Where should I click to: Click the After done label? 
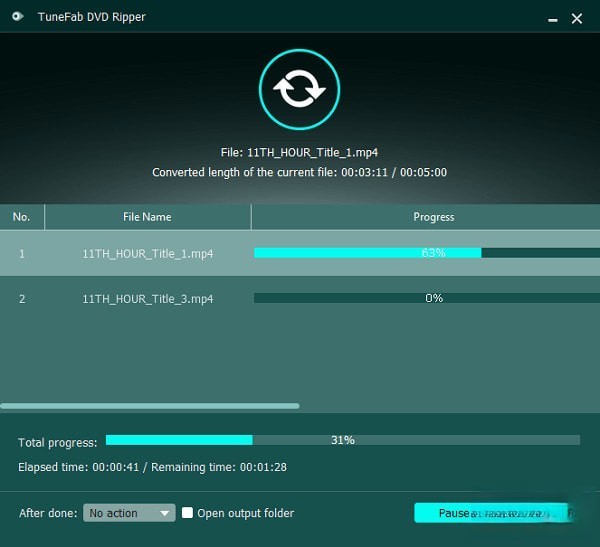pyautogui.click(x=48, y=513)
